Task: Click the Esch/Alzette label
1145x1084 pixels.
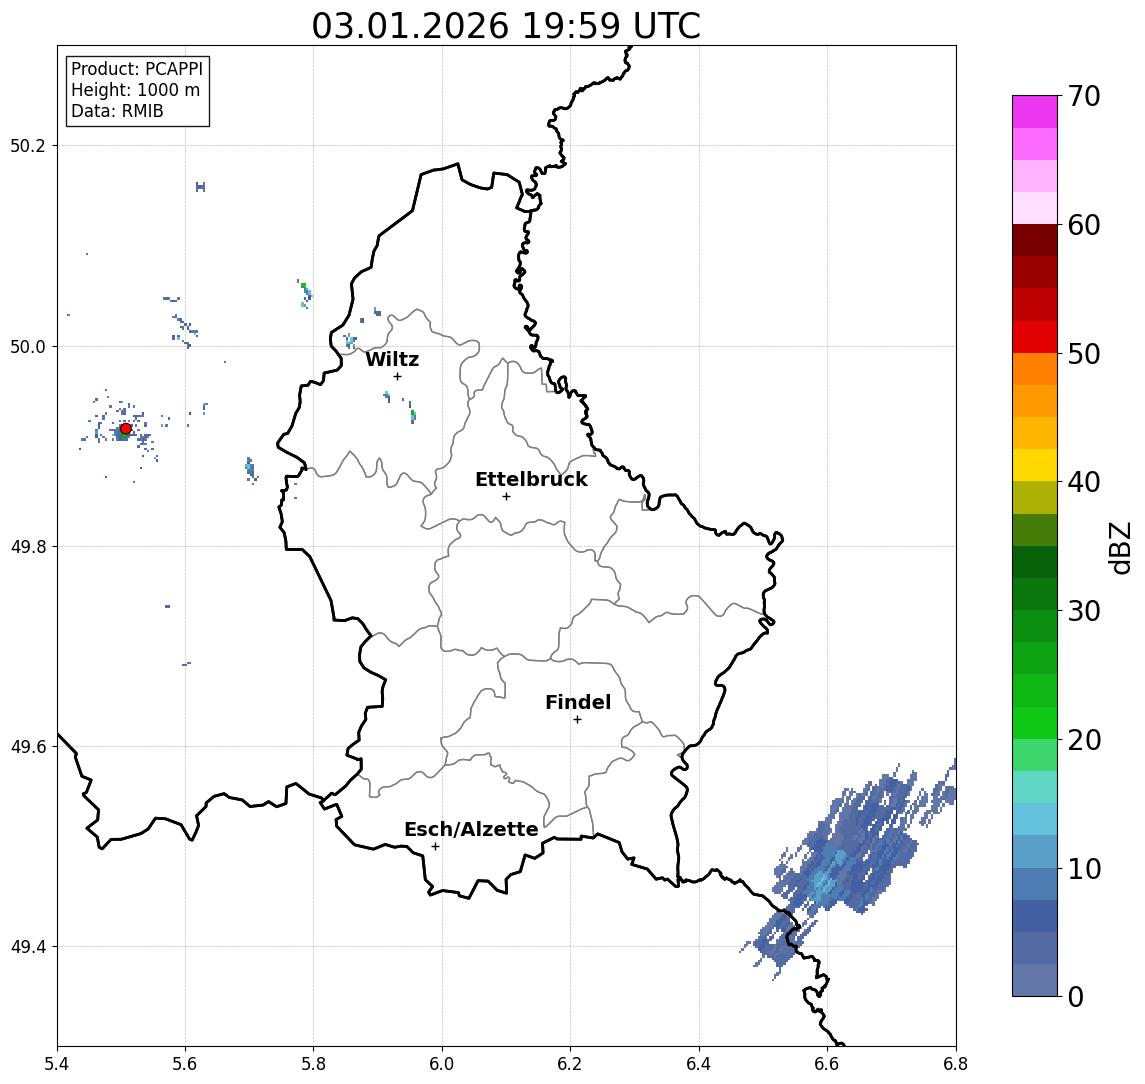Action: click(471, 829)
